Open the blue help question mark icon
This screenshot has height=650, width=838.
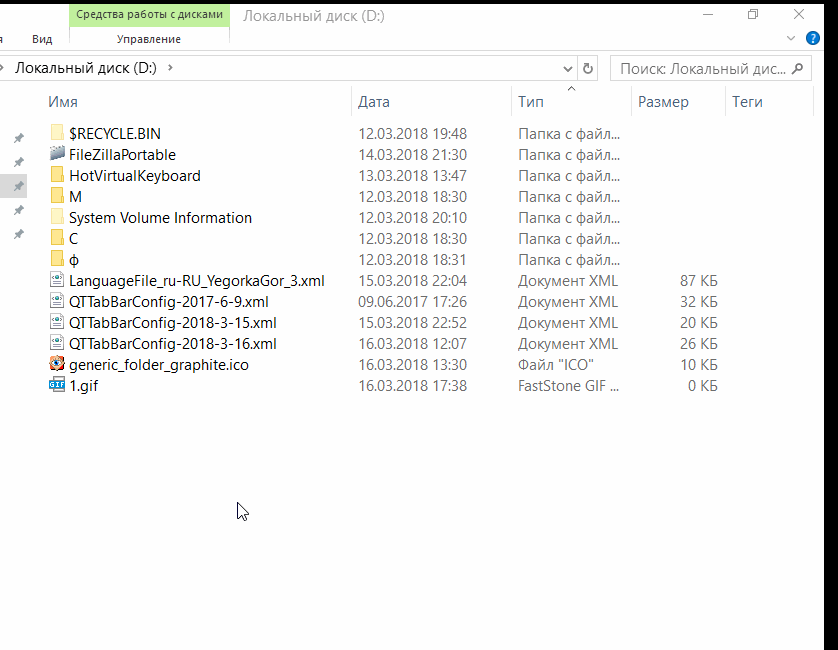[814, 39]
